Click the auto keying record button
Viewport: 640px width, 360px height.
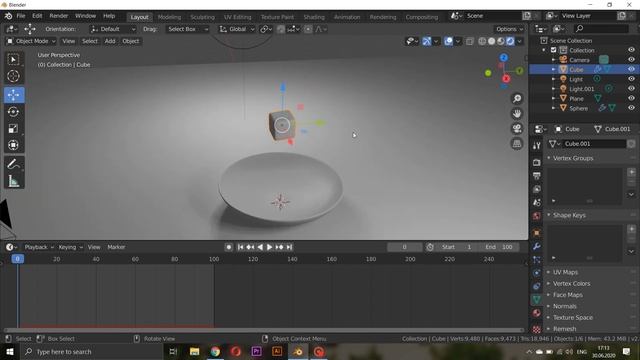pos(229,247)
